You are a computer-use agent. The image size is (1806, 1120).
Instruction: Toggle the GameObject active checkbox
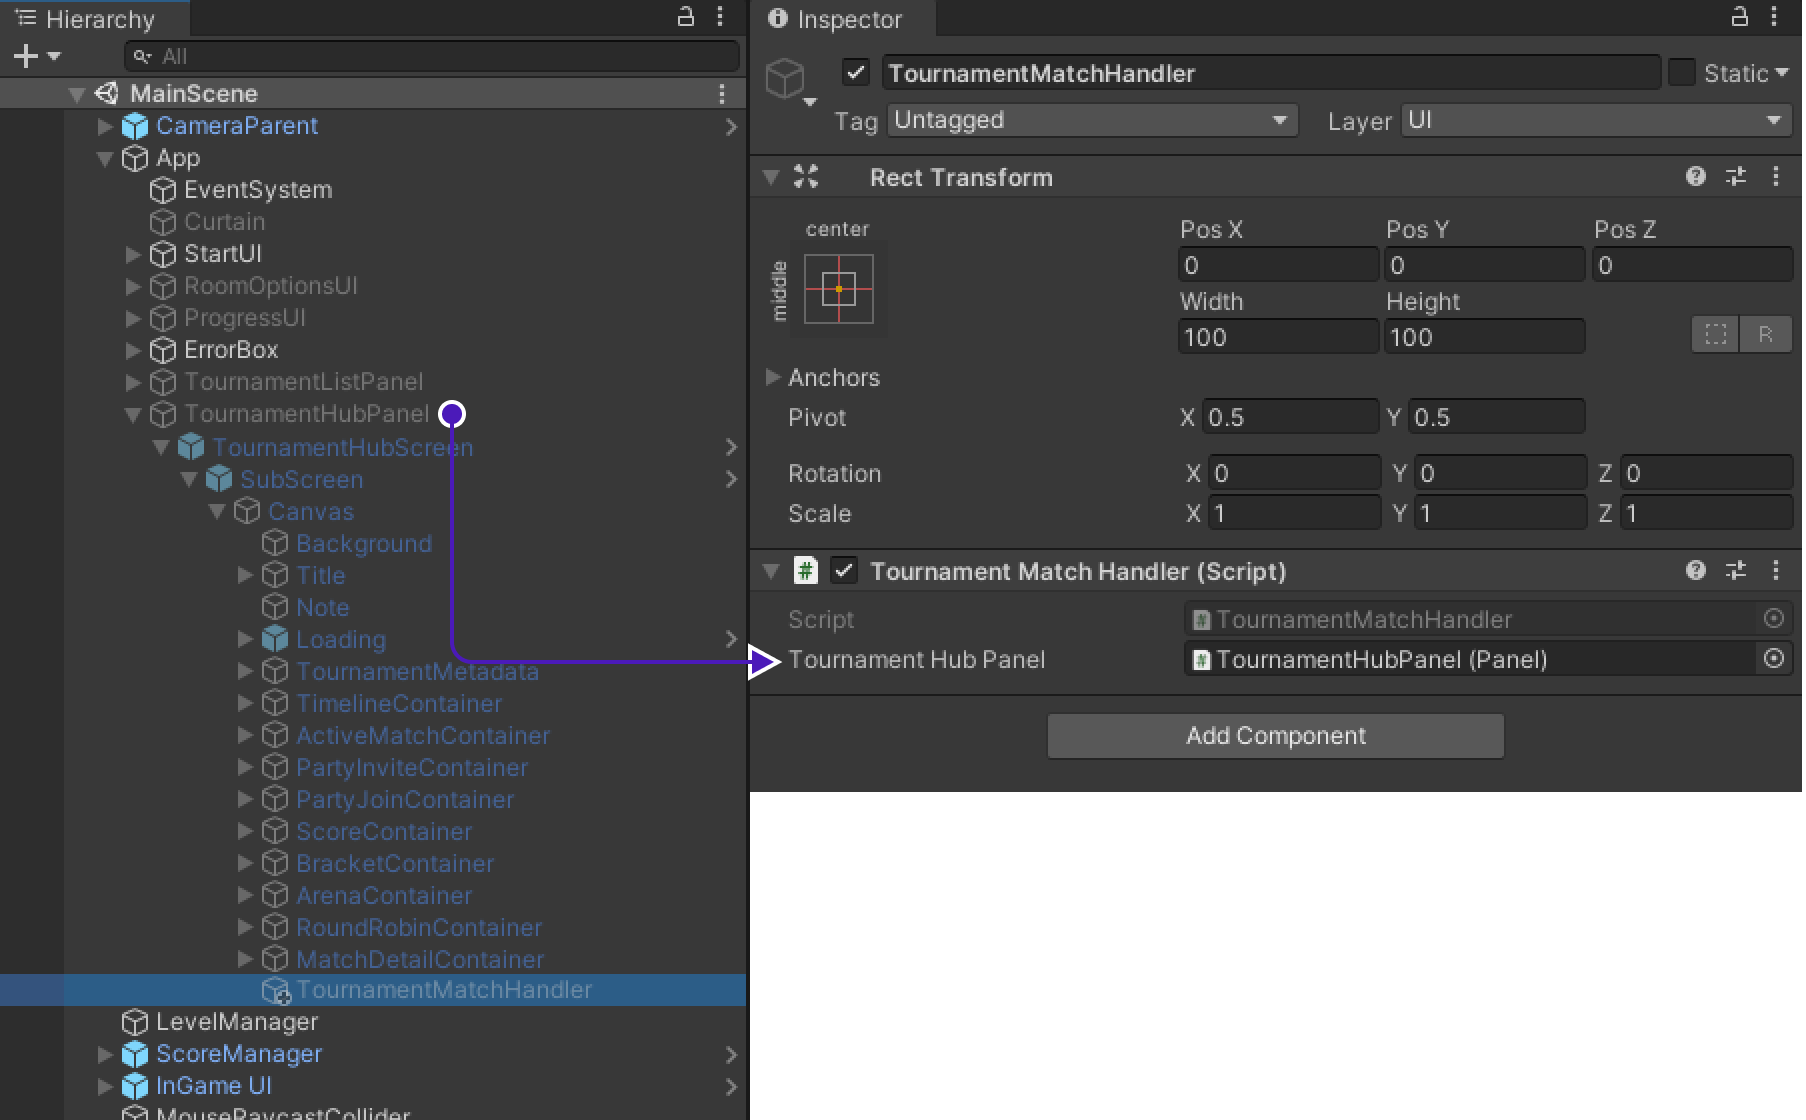point(855,73)
